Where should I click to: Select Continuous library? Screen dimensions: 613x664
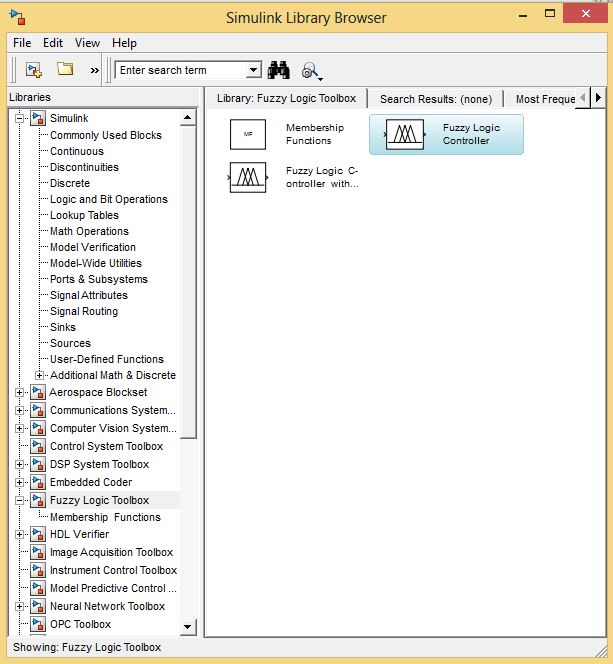pyautogui.click(x=77, y=151)
